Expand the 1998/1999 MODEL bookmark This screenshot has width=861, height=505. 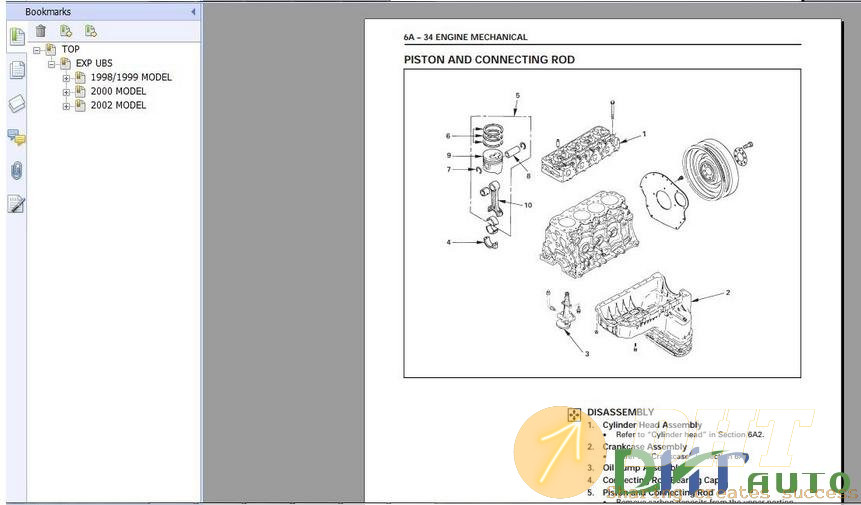(66, 78)
